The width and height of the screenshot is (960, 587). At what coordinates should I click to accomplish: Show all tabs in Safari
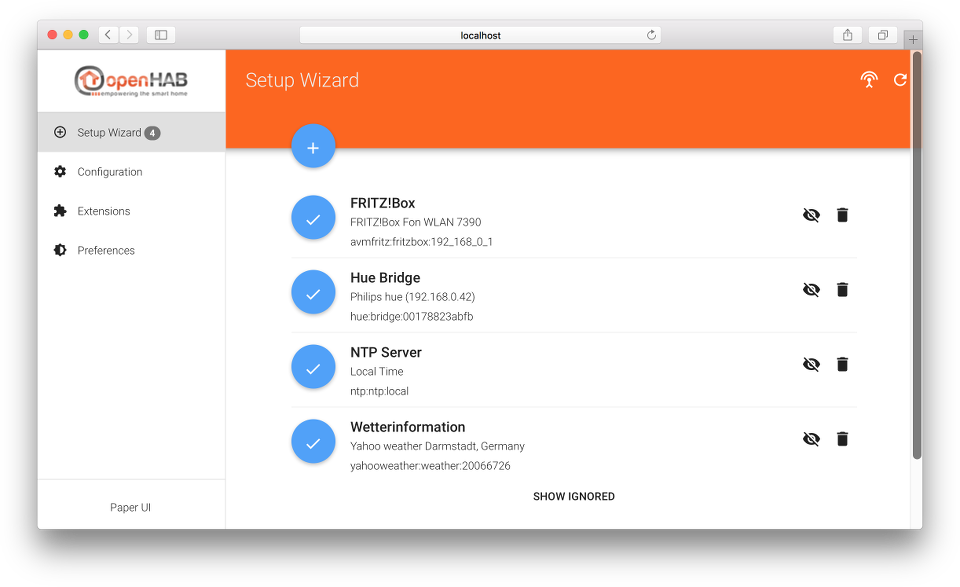pyautogui.click(x=883, y=35)
